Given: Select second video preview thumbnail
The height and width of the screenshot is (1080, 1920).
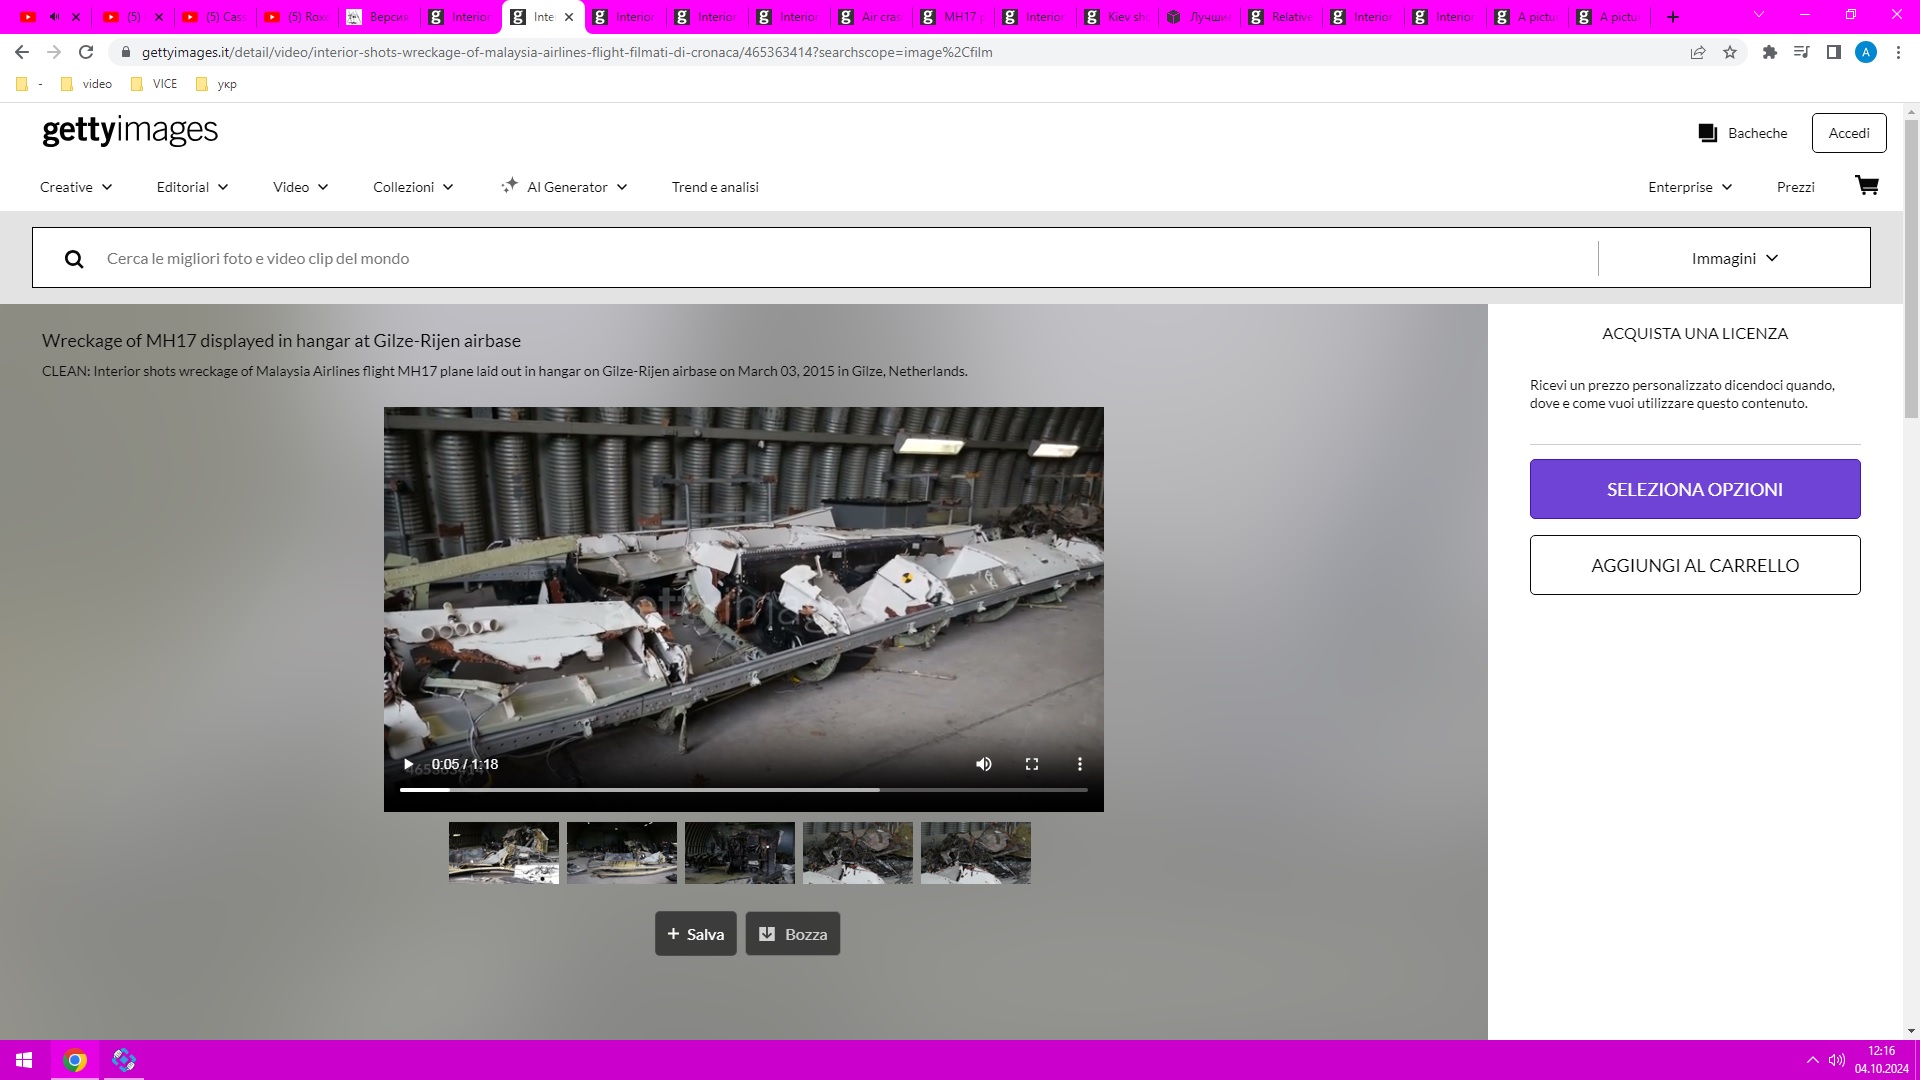Looking at the screenshot, I should point(622,853).
